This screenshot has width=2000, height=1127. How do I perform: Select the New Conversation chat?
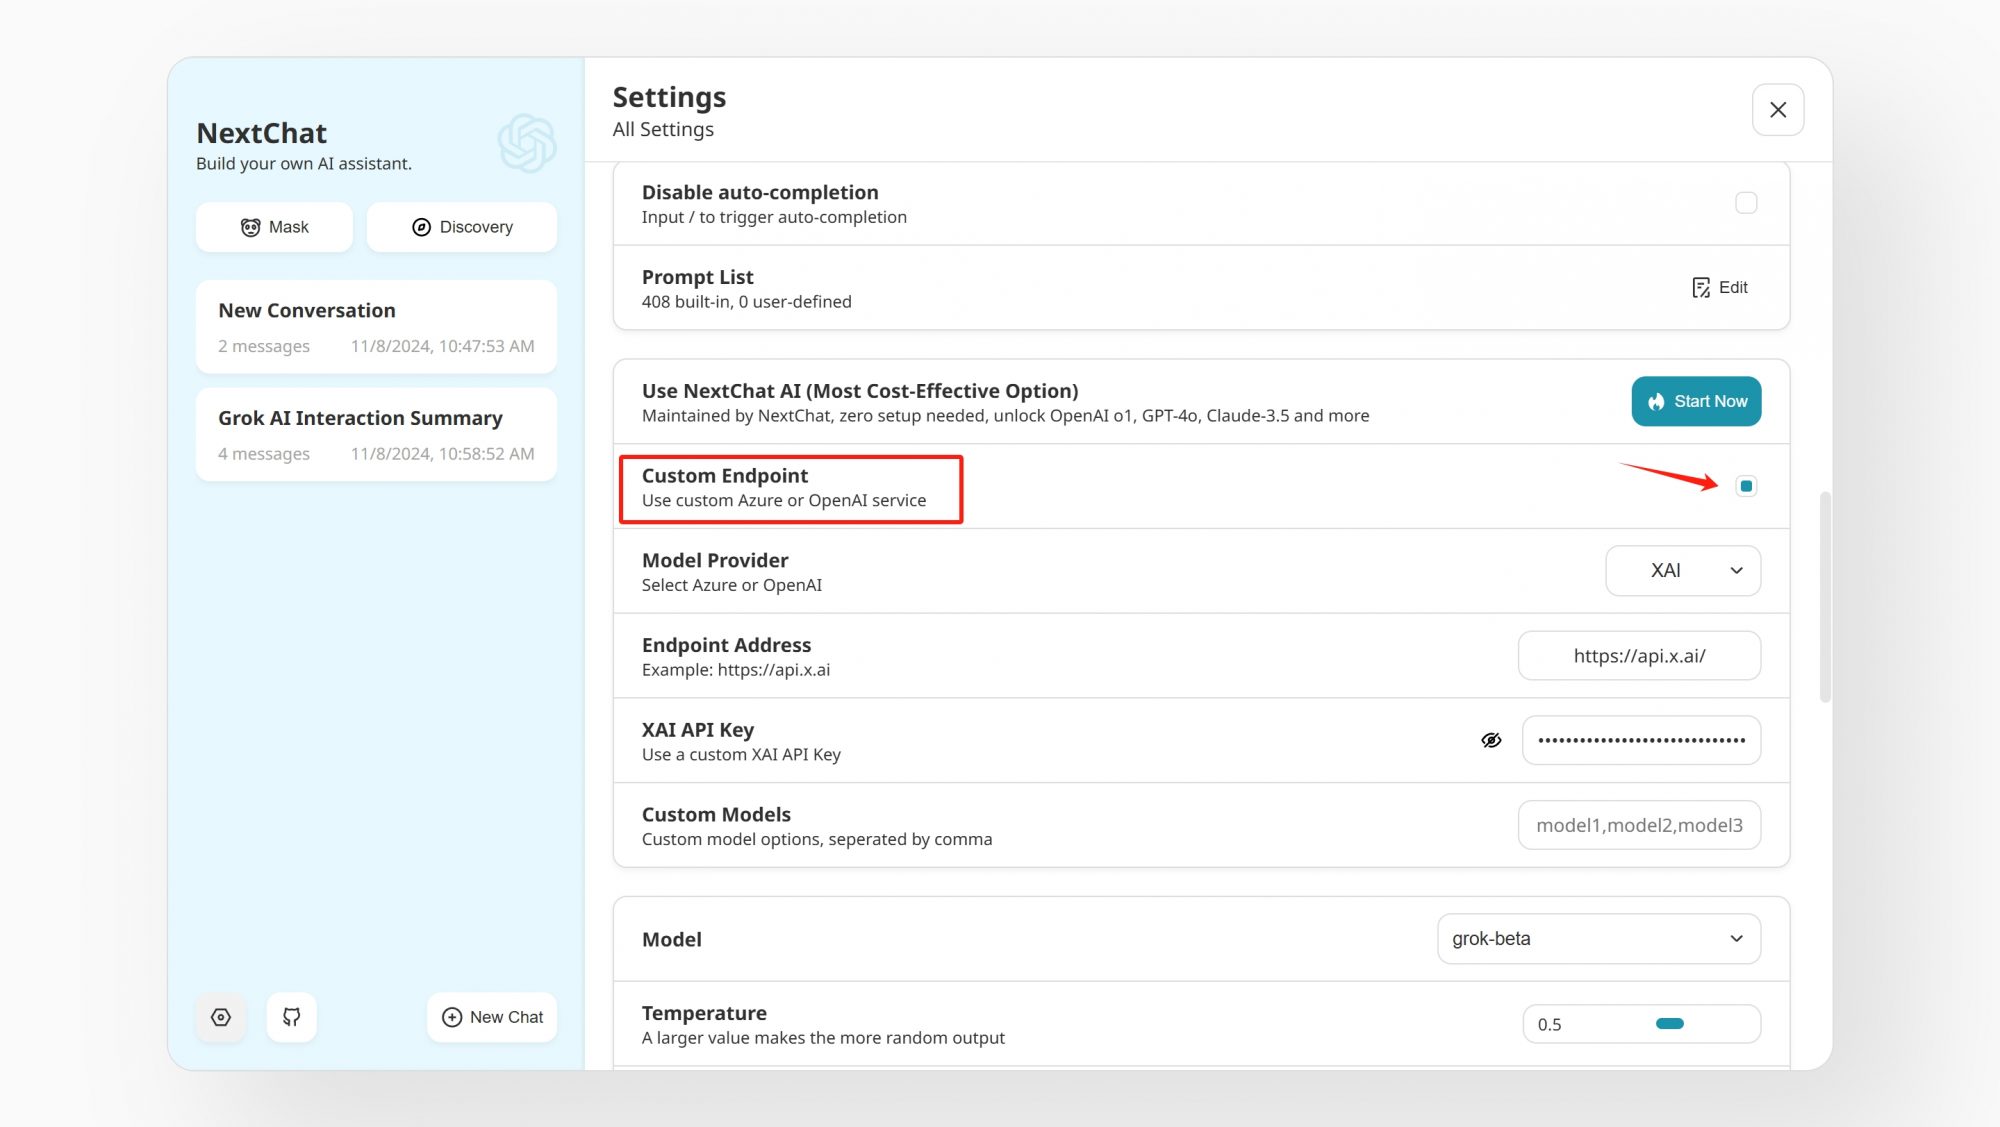coord(376,327)
